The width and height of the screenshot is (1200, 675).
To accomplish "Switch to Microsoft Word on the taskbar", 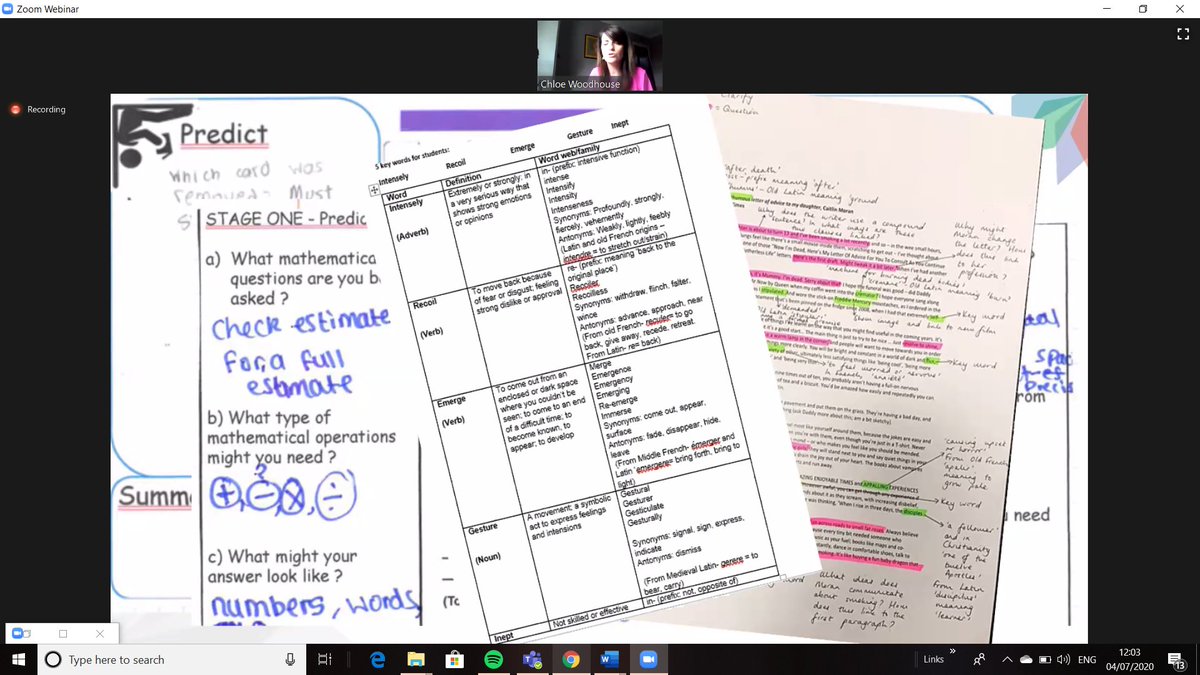I will 608,660.
